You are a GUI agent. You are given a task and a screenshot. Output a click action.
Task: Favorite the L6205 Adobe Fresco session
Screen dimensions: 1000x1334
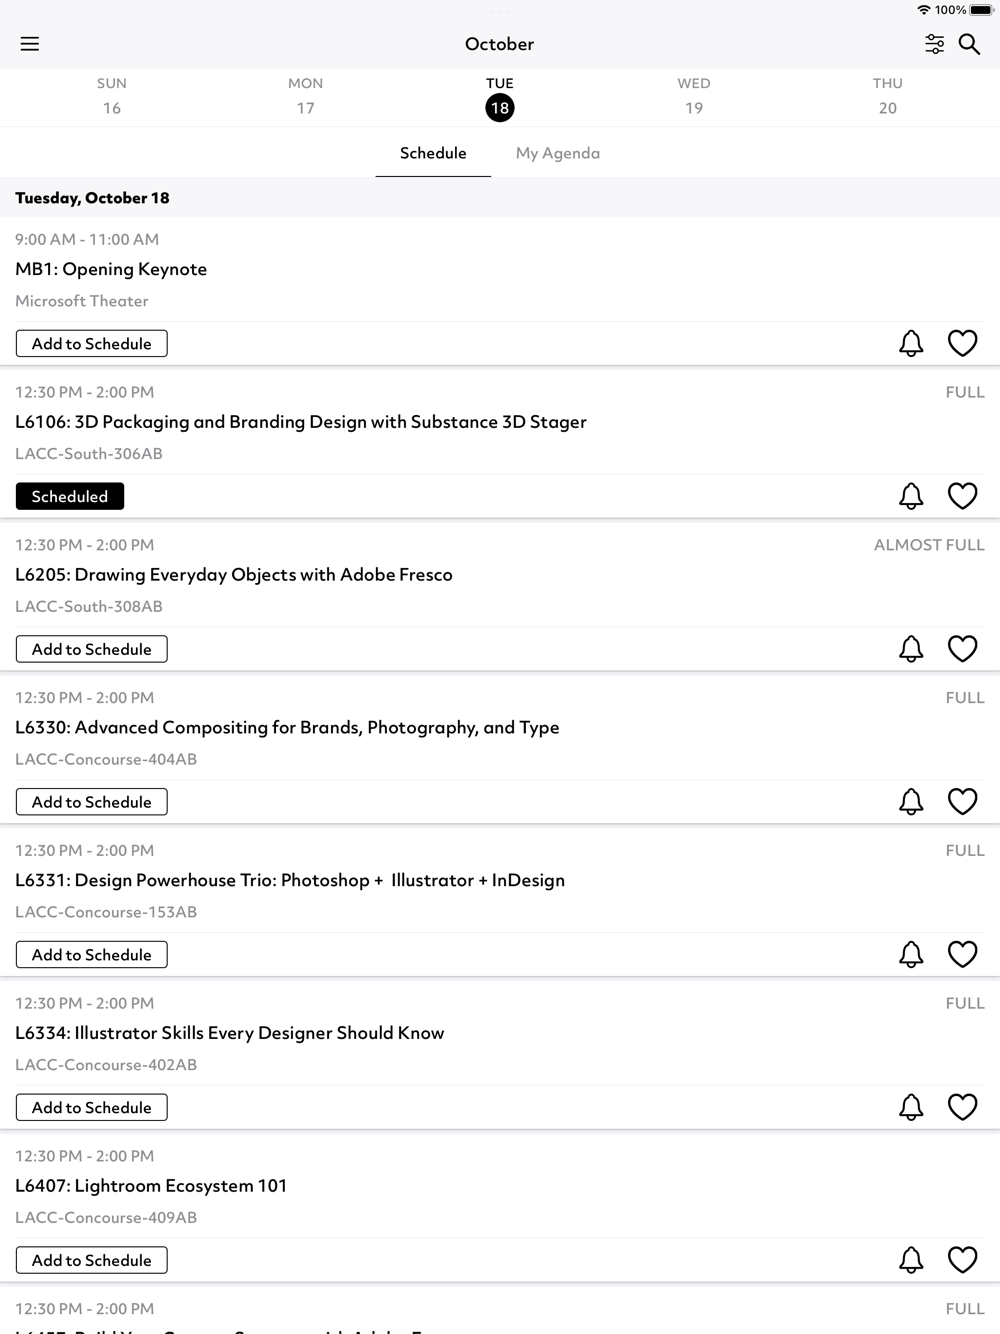click(962, 649)
